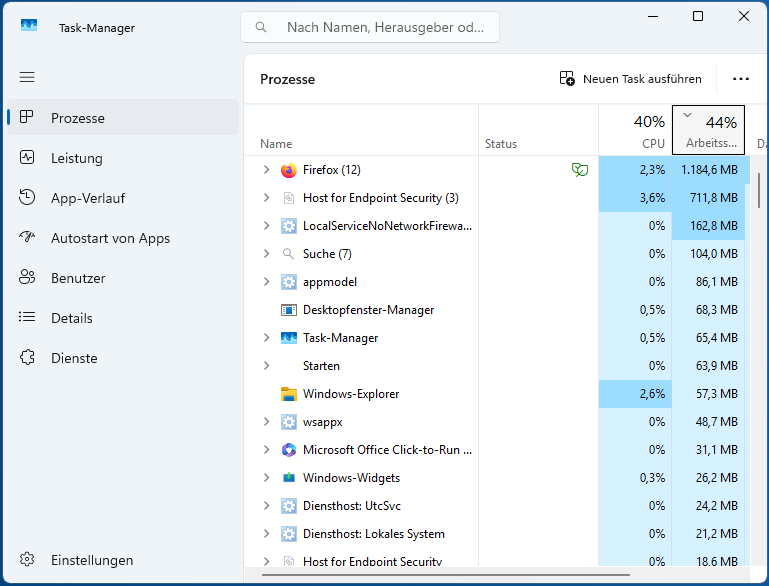Sort by the Name column header
The image size is (769, 586).
click(361, 130)
